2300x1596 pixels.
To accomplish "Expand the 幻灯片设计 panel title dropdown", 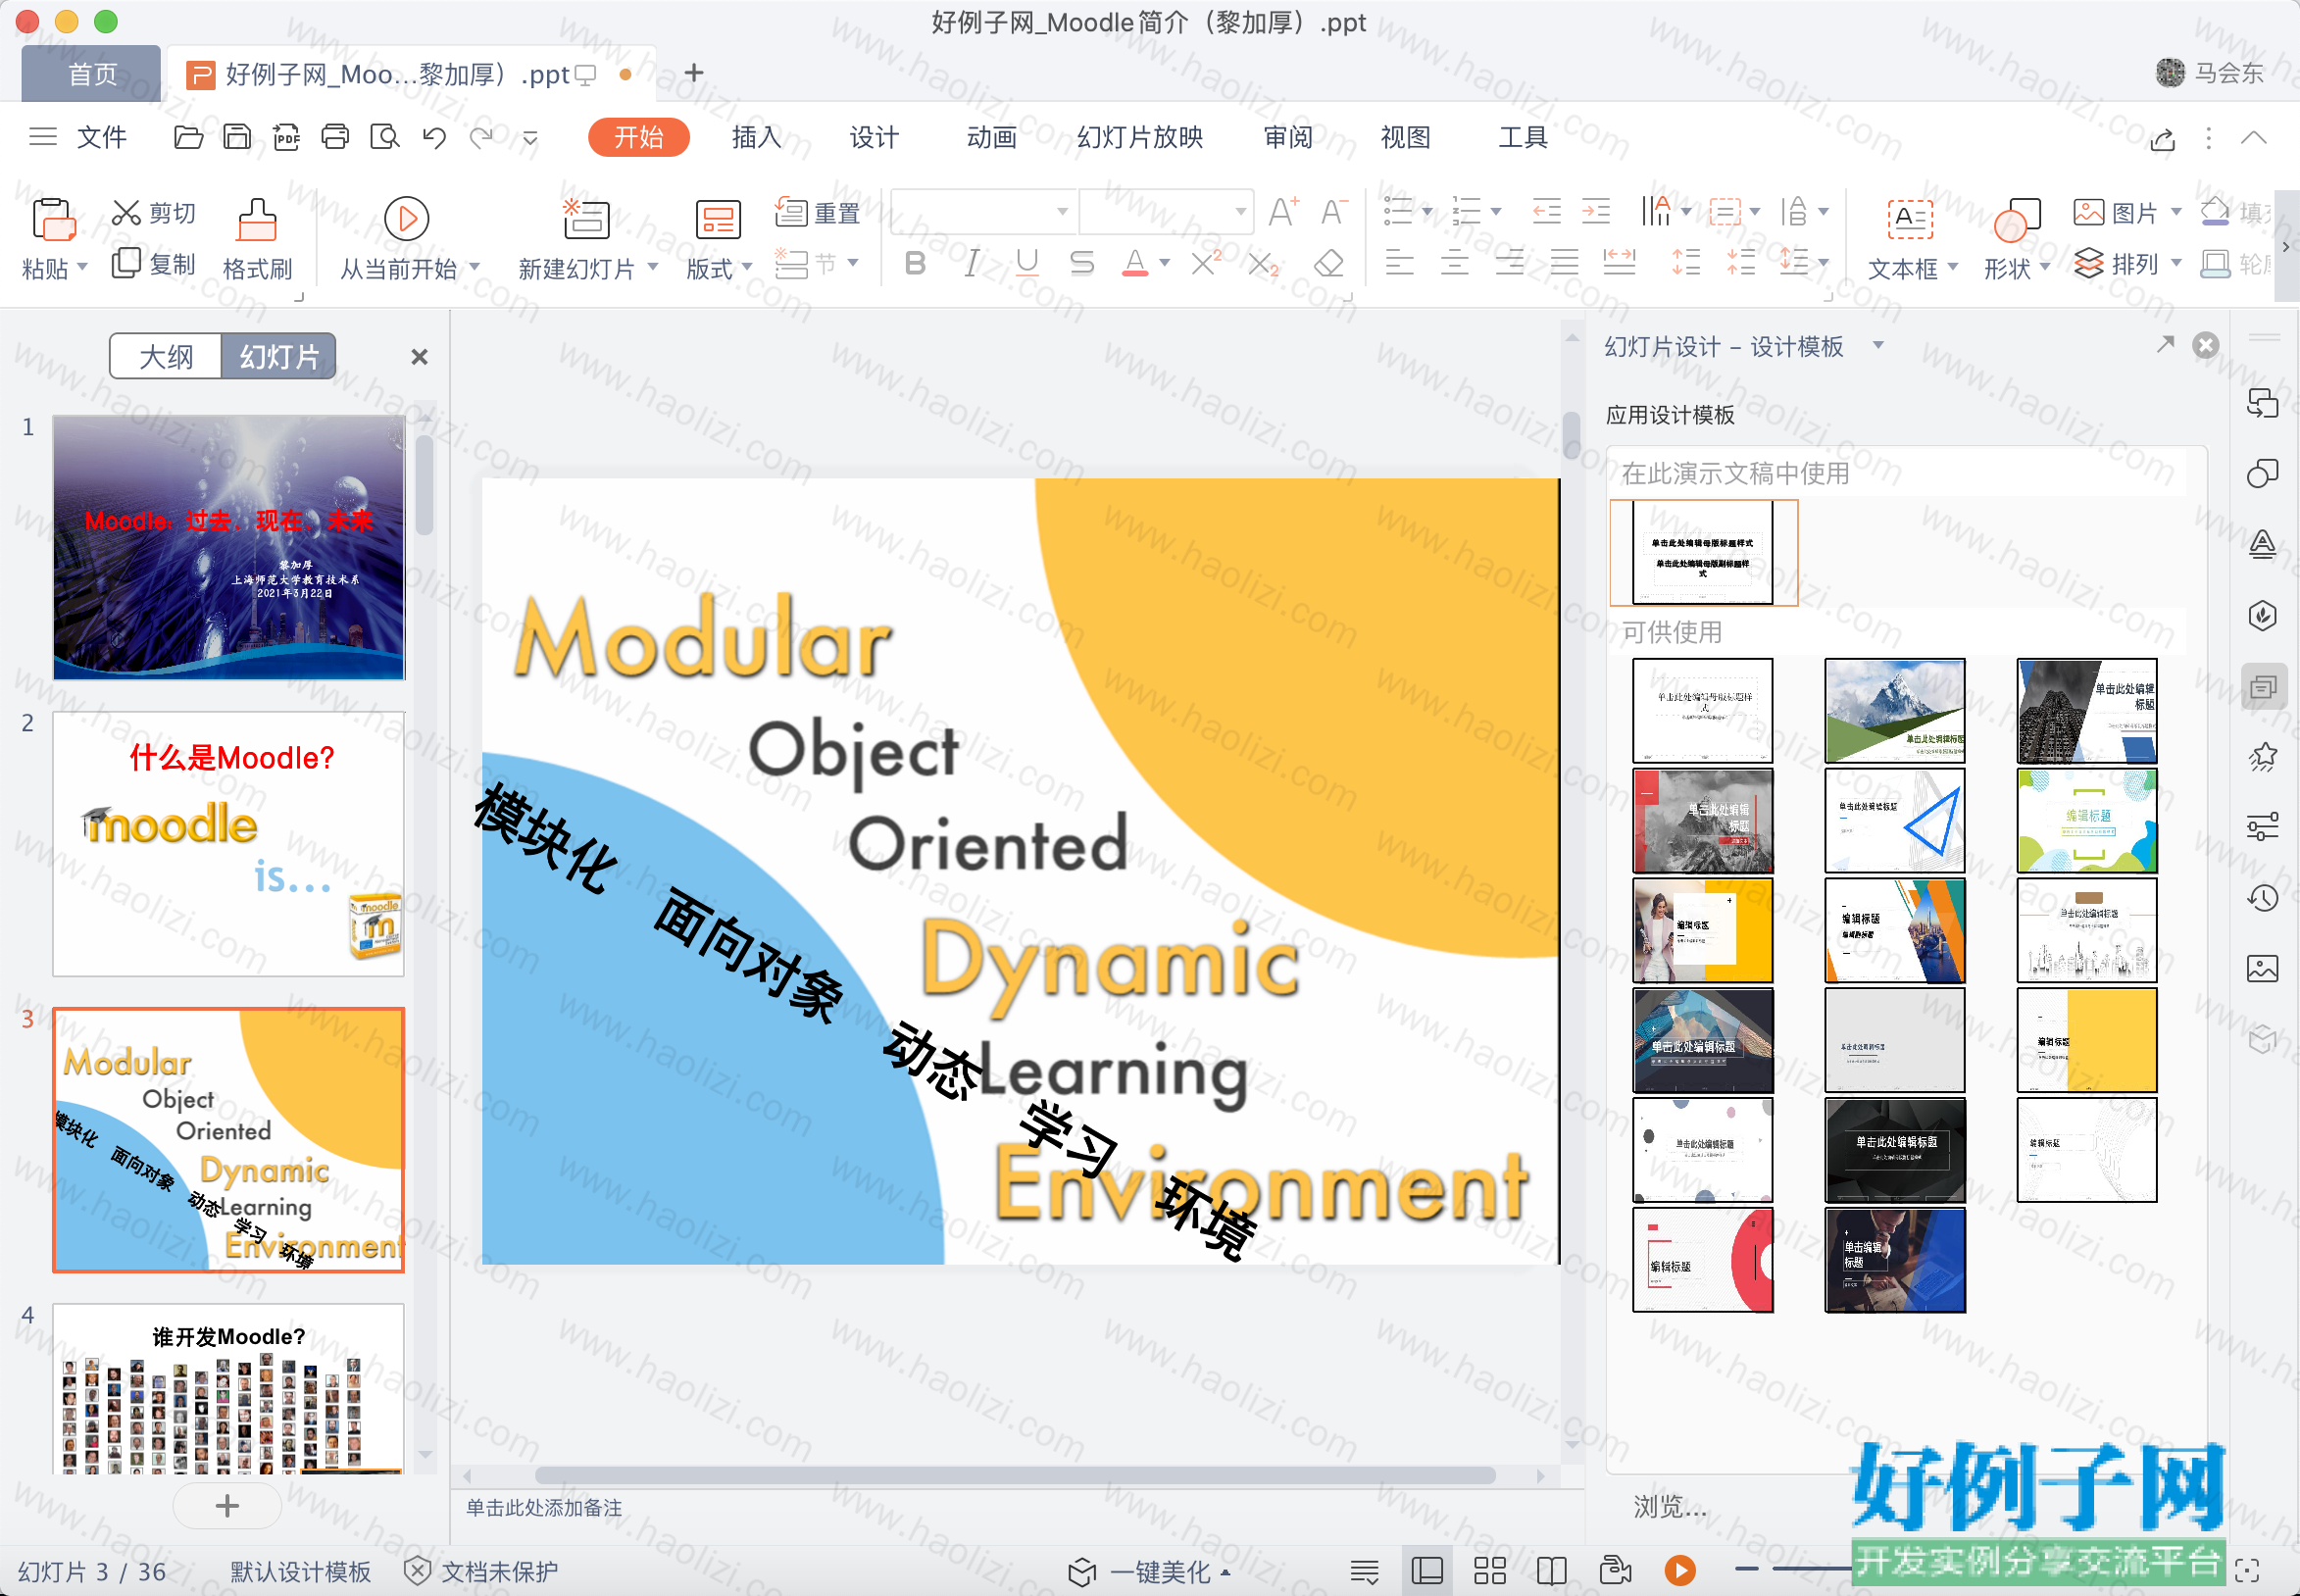I will point(1878,346).
